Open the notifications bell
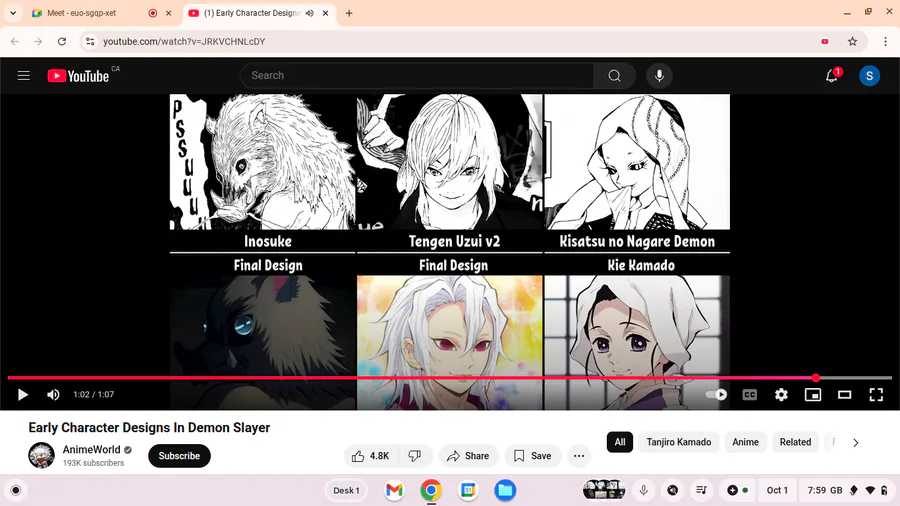 [832, 76]
